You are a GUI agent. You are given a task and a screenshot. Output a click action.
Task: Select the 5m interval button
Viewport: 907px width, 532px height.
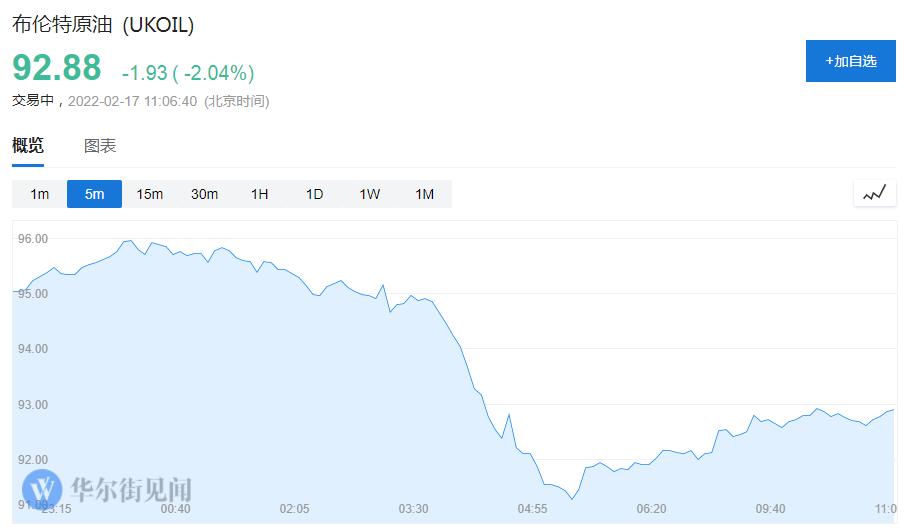coord(94,194)
